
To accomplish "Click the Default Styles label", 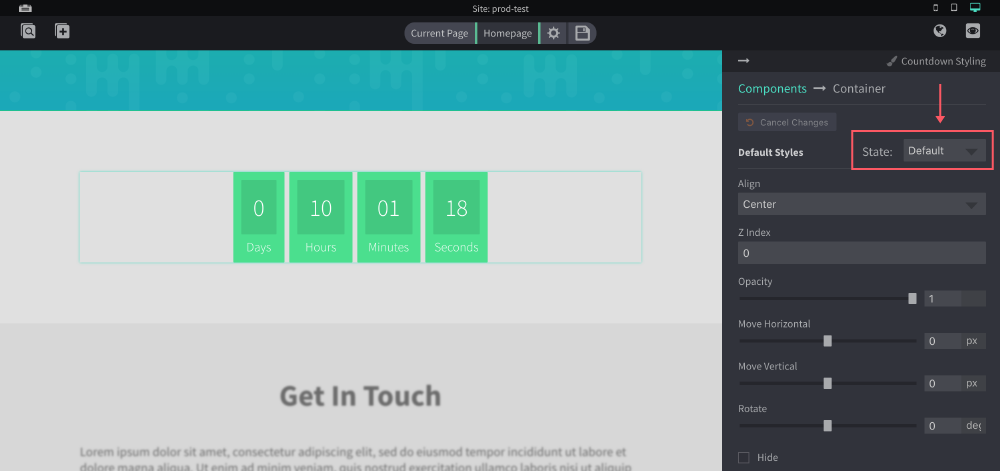I will [x=770, y=152].
